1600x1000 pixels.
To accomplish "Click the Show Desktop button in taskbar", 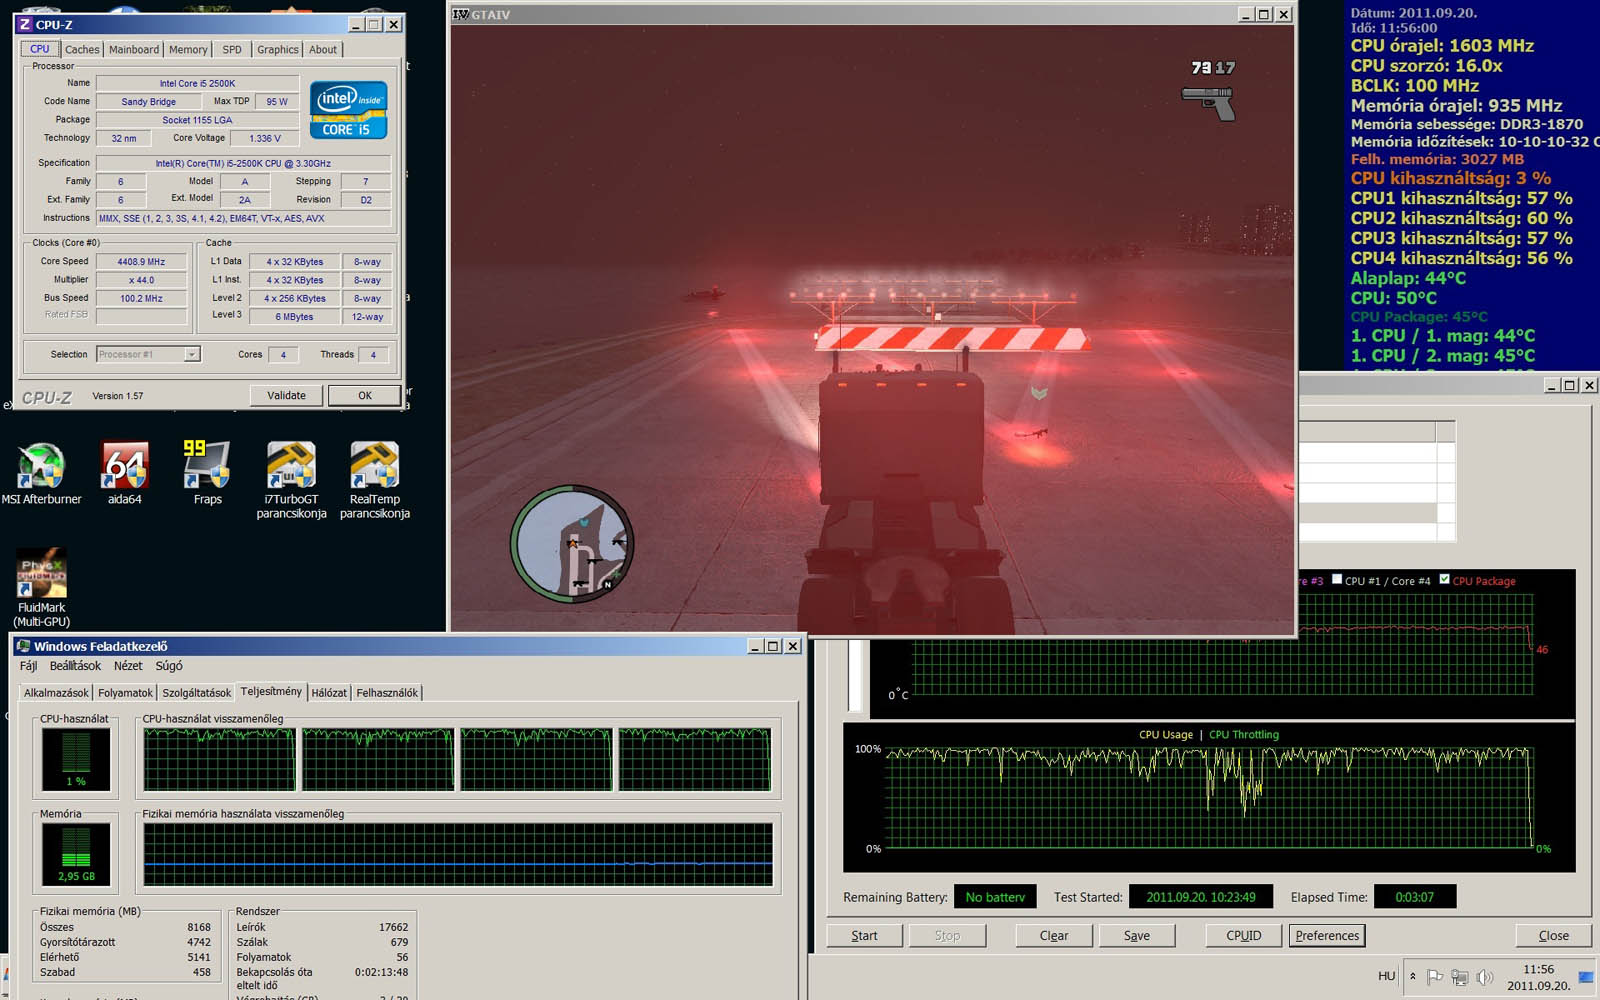I will pyautogui.click(x=1586, y=977).
